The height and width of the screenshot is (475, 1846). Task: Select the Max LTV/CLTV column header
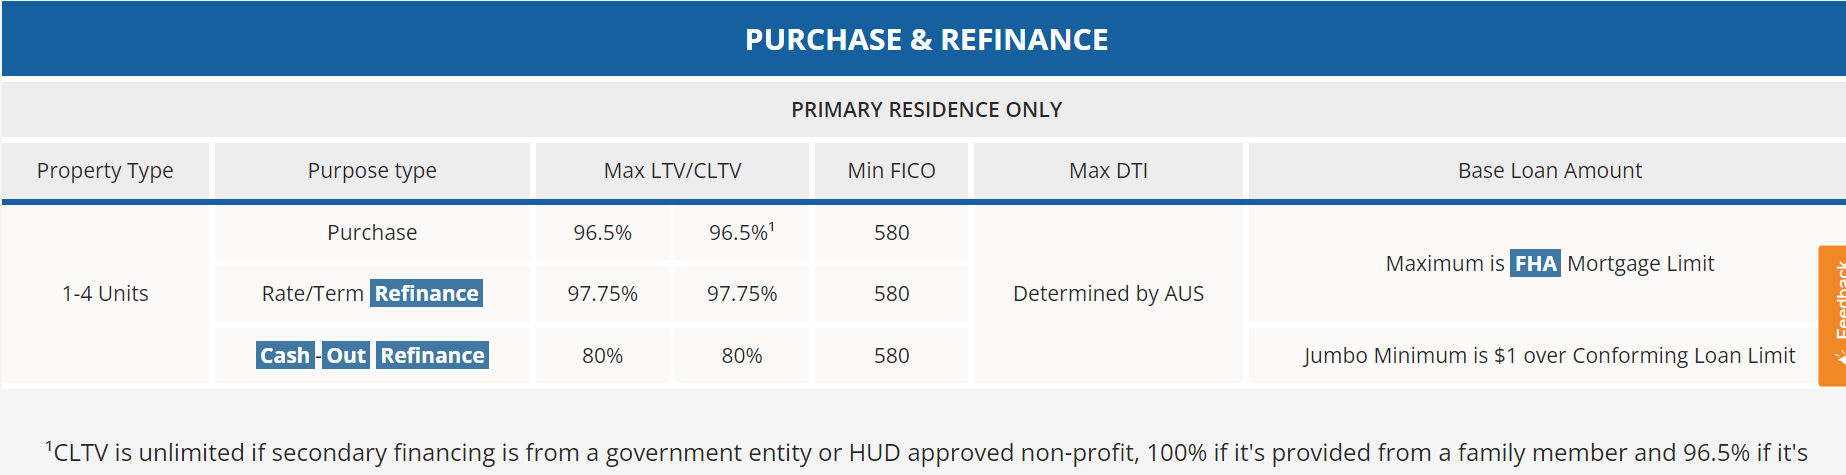point(672,171)
